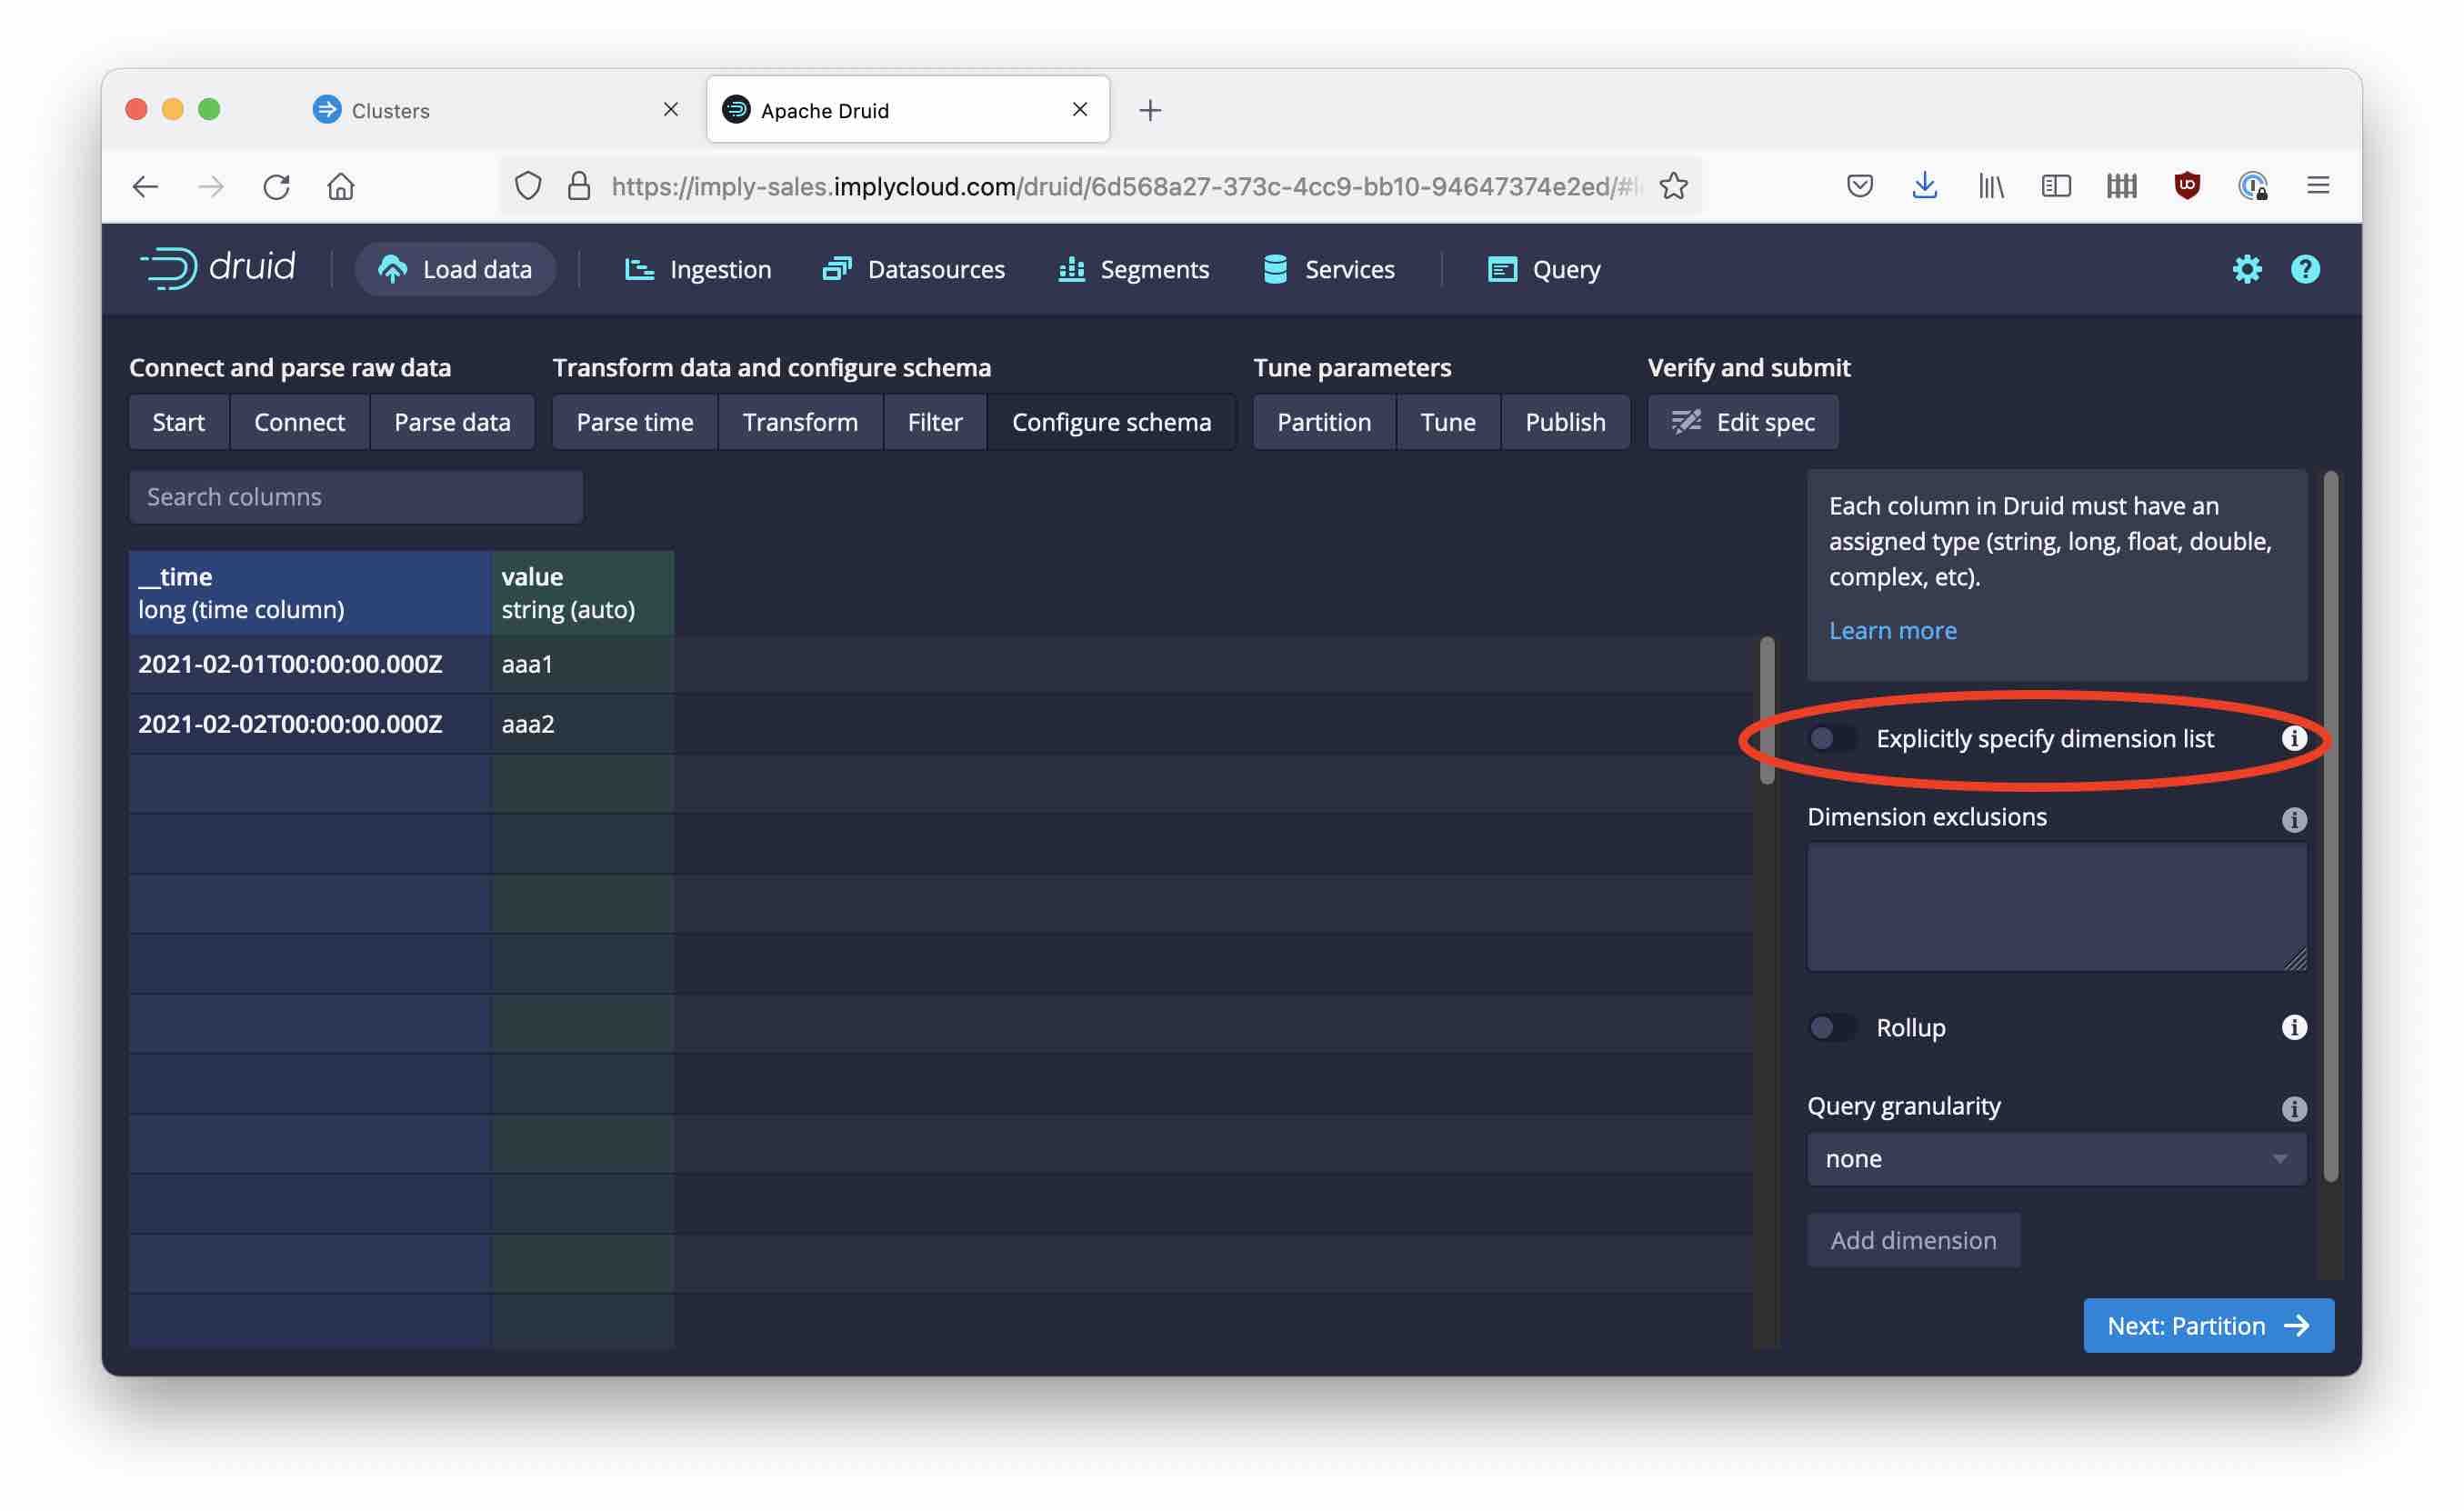
Task: Switch to the Publish step
Action: click(x=1565, y=421)
